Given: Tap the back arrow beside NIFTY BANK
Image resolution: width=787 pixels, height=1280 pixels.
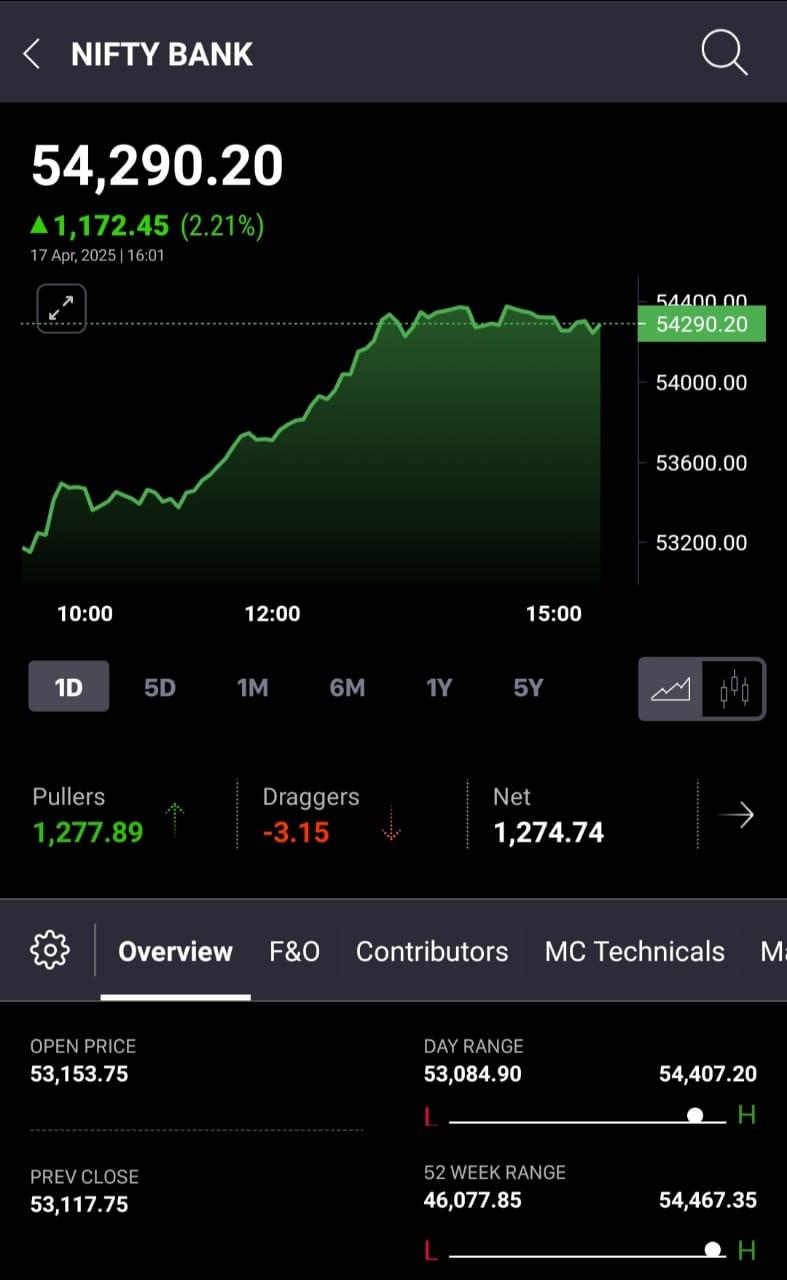Looking at the screenshot, I should coord(31,54).
